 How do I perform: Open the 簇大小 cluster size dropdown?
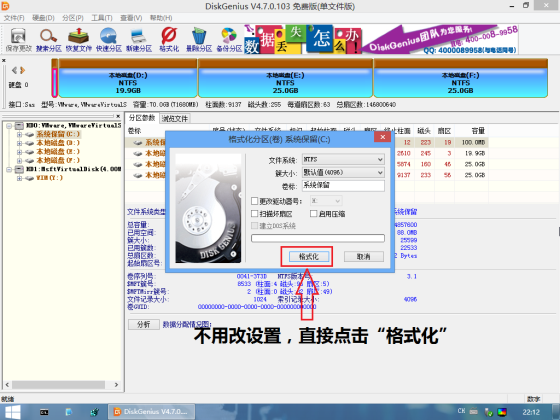[343, 172]
